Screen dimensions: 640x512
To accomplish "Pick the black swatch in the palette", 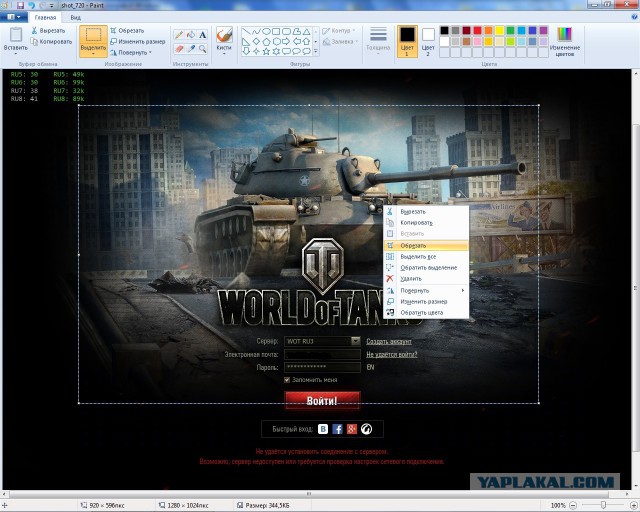I will pyautogui.click(x=444, y=30).
